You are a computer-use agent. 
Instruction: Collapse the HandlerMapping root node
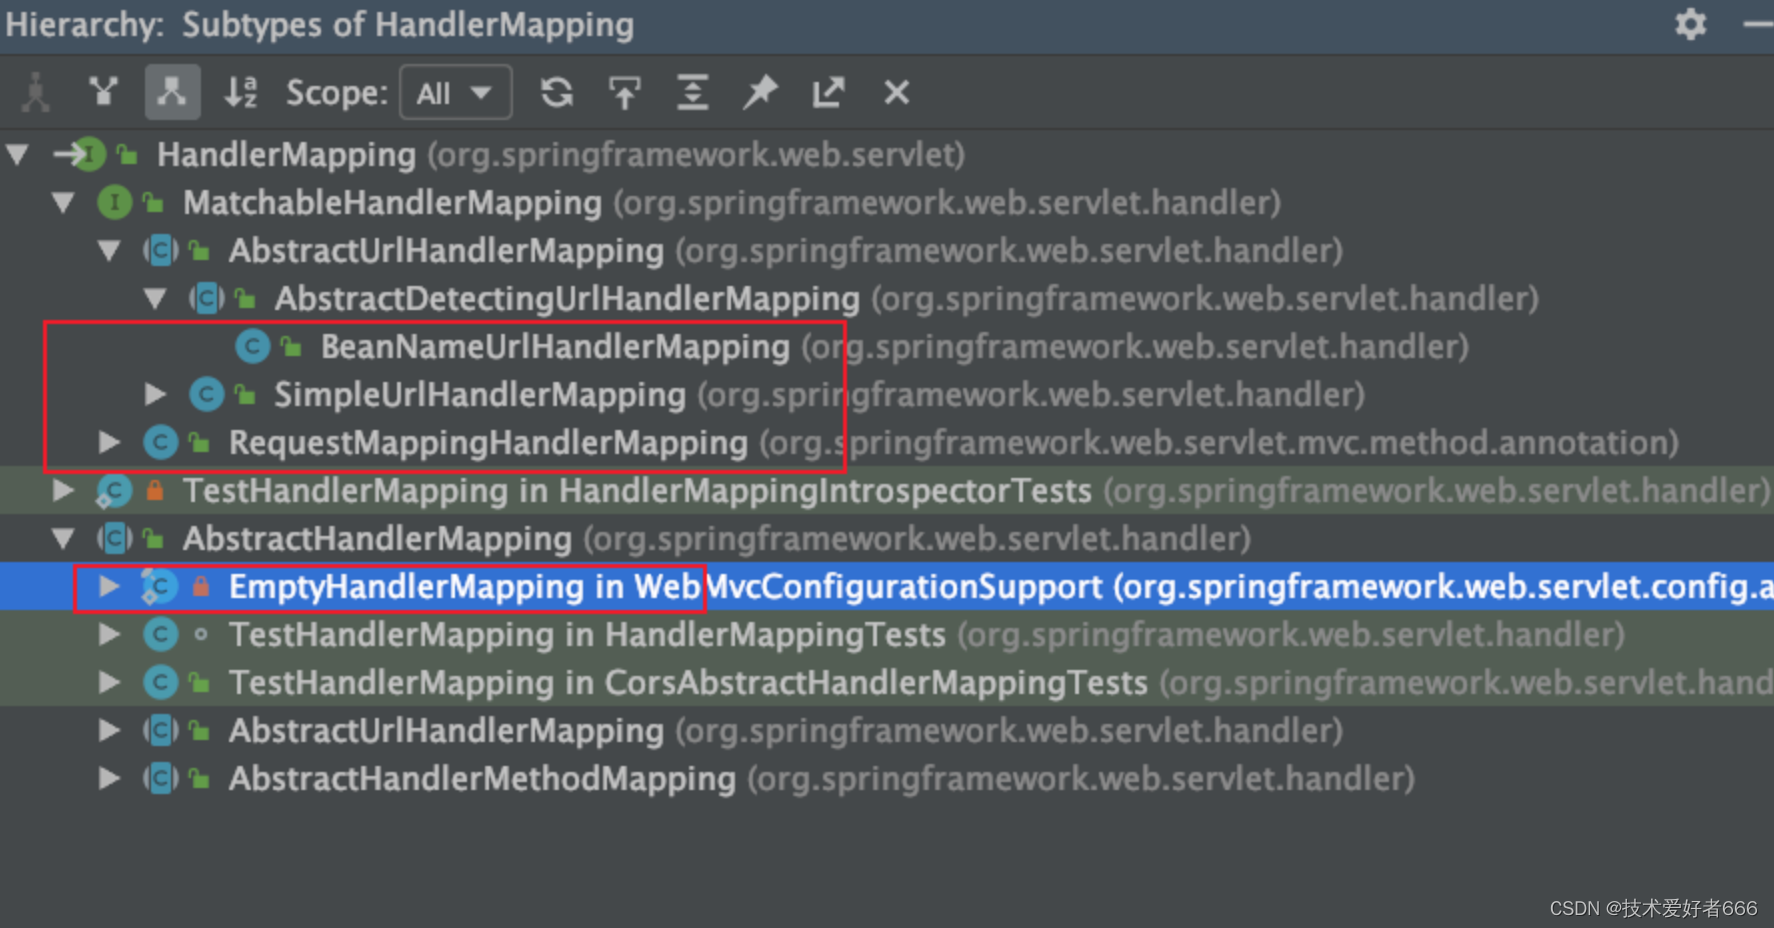pos(18,155)
